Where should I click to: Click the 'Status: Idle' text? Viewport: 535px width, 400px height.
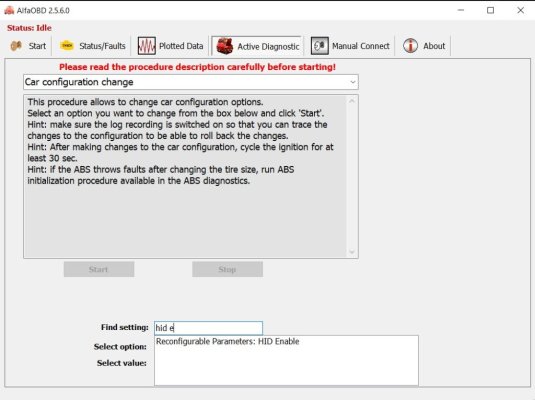tap(29, 28)
